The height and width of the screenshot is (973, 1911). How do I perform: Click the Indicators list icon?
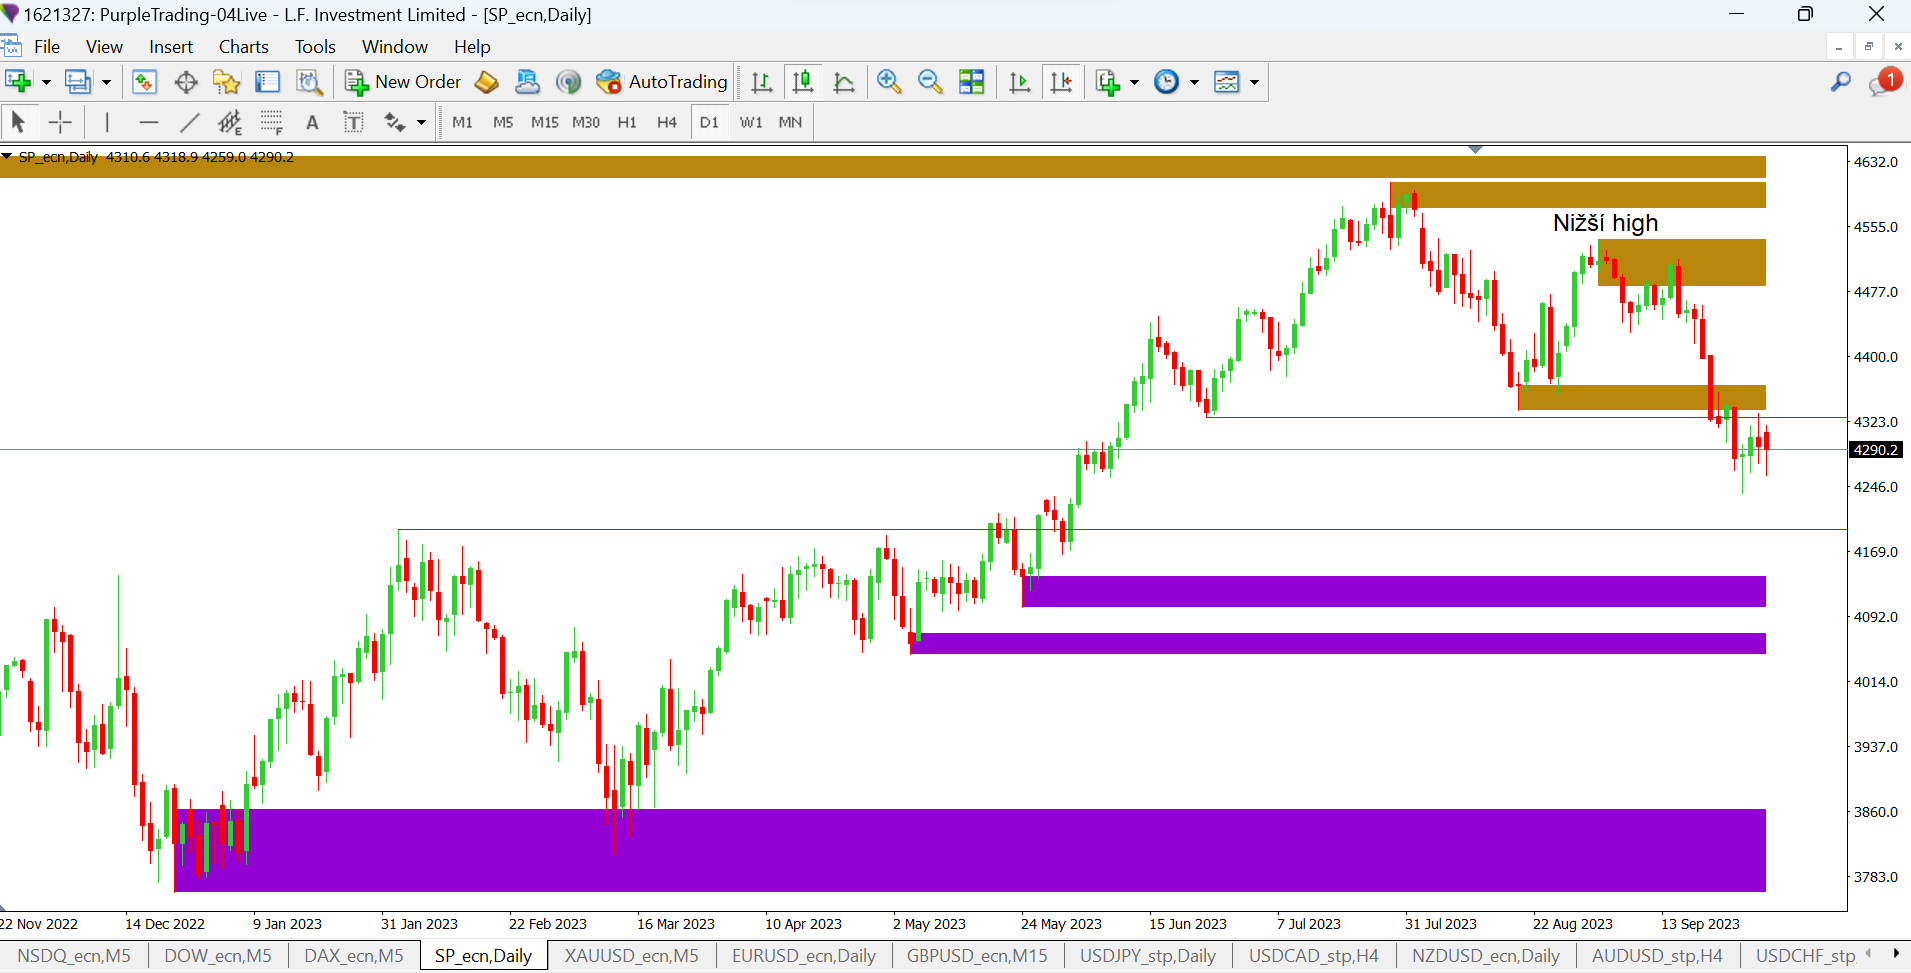click(x=1107, y=82)
